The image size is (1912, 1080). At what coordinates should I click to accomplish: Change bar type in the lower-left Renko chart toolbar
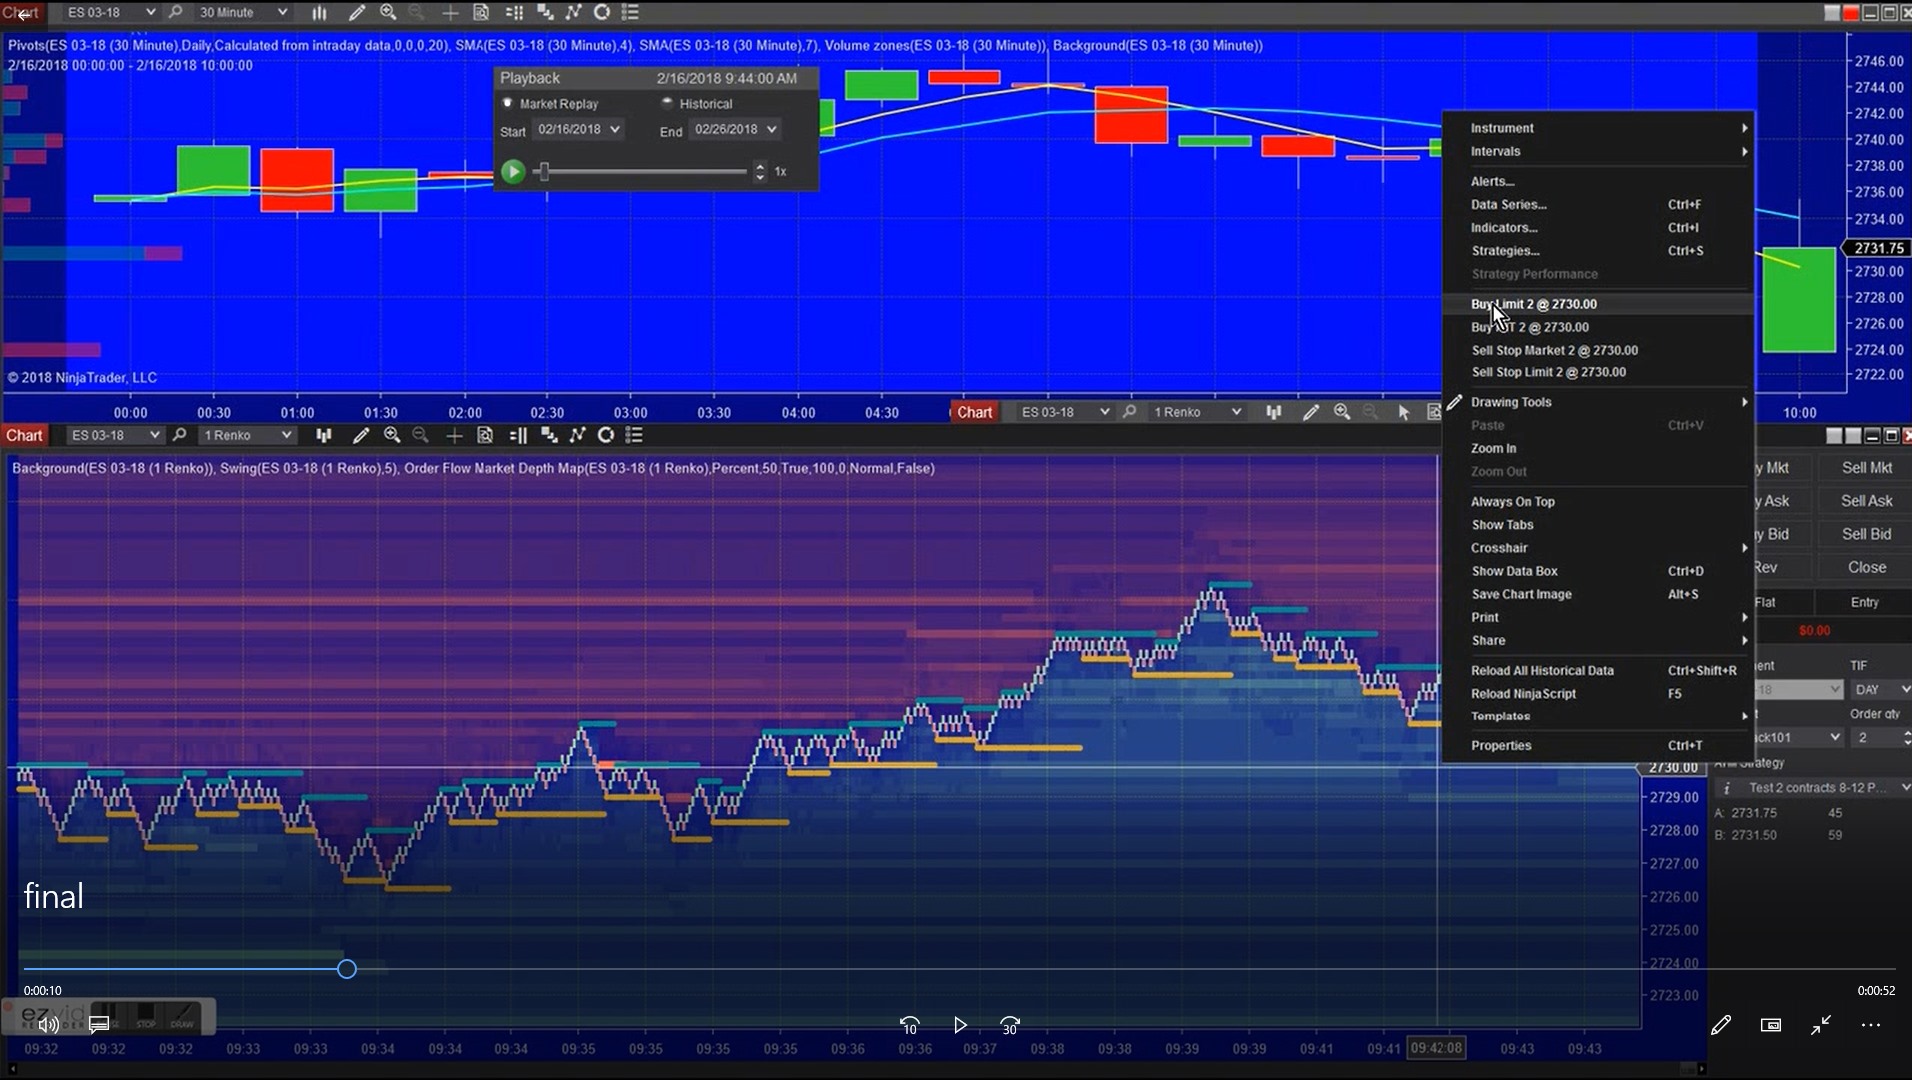pos(323,435)
